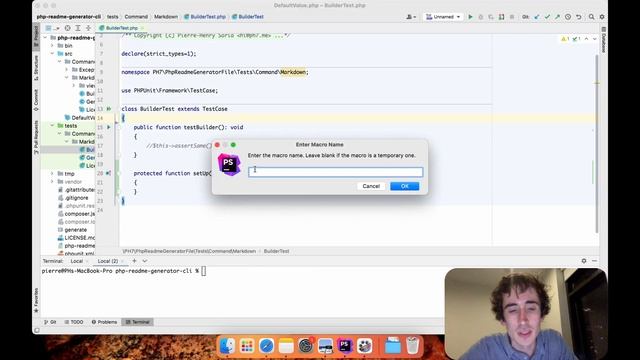Select the .gitignore file in project tree
Screen dimensions: 640x360
coord(76,198)
